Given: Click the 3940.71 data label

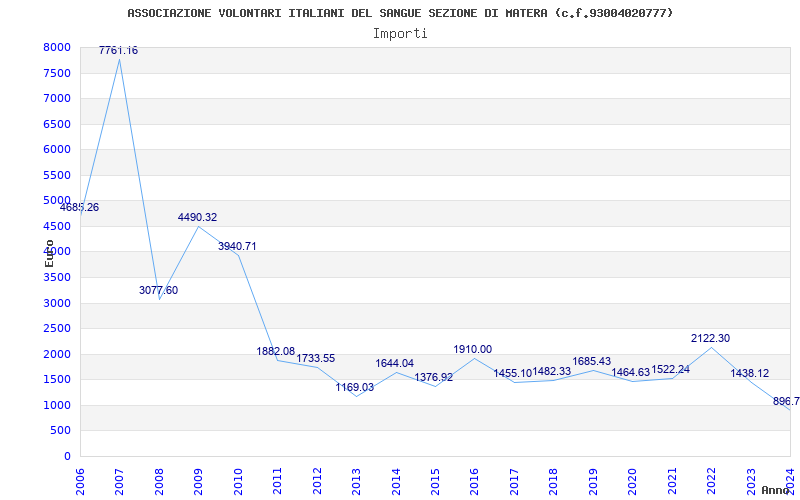Looking at the screenshot, I should click(x=237, y=246).
